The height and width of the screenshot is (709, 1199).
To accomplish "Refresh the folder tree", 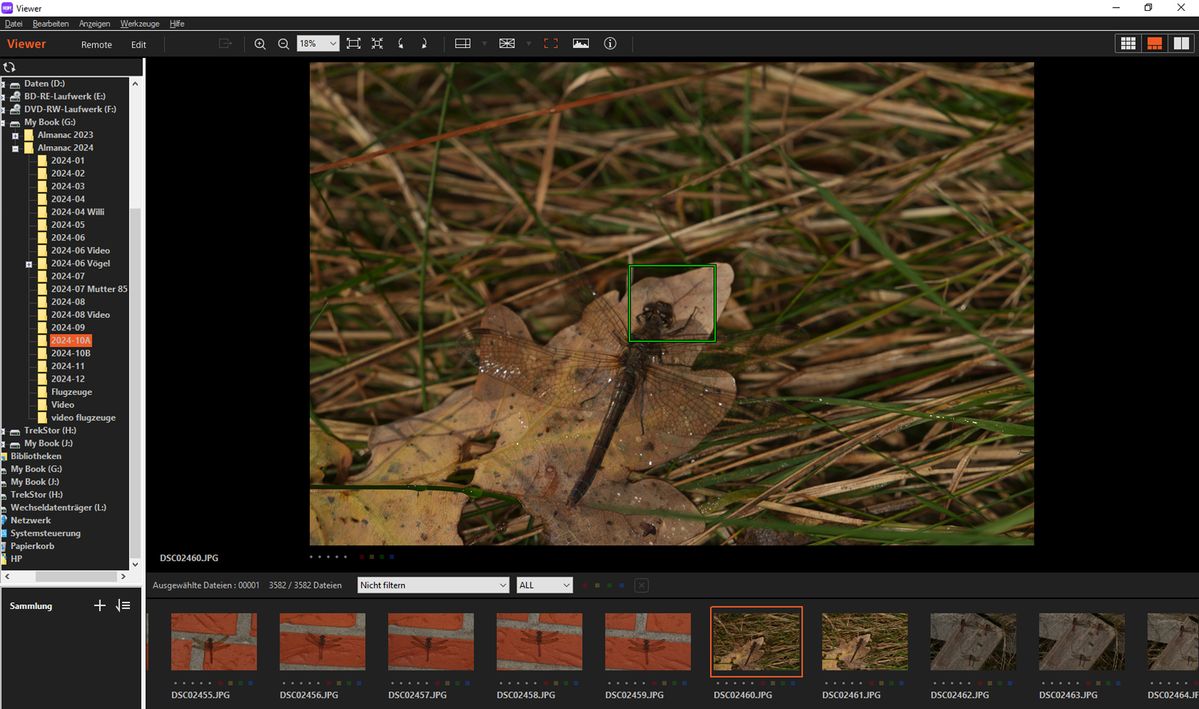I will (x=10, y=67).
